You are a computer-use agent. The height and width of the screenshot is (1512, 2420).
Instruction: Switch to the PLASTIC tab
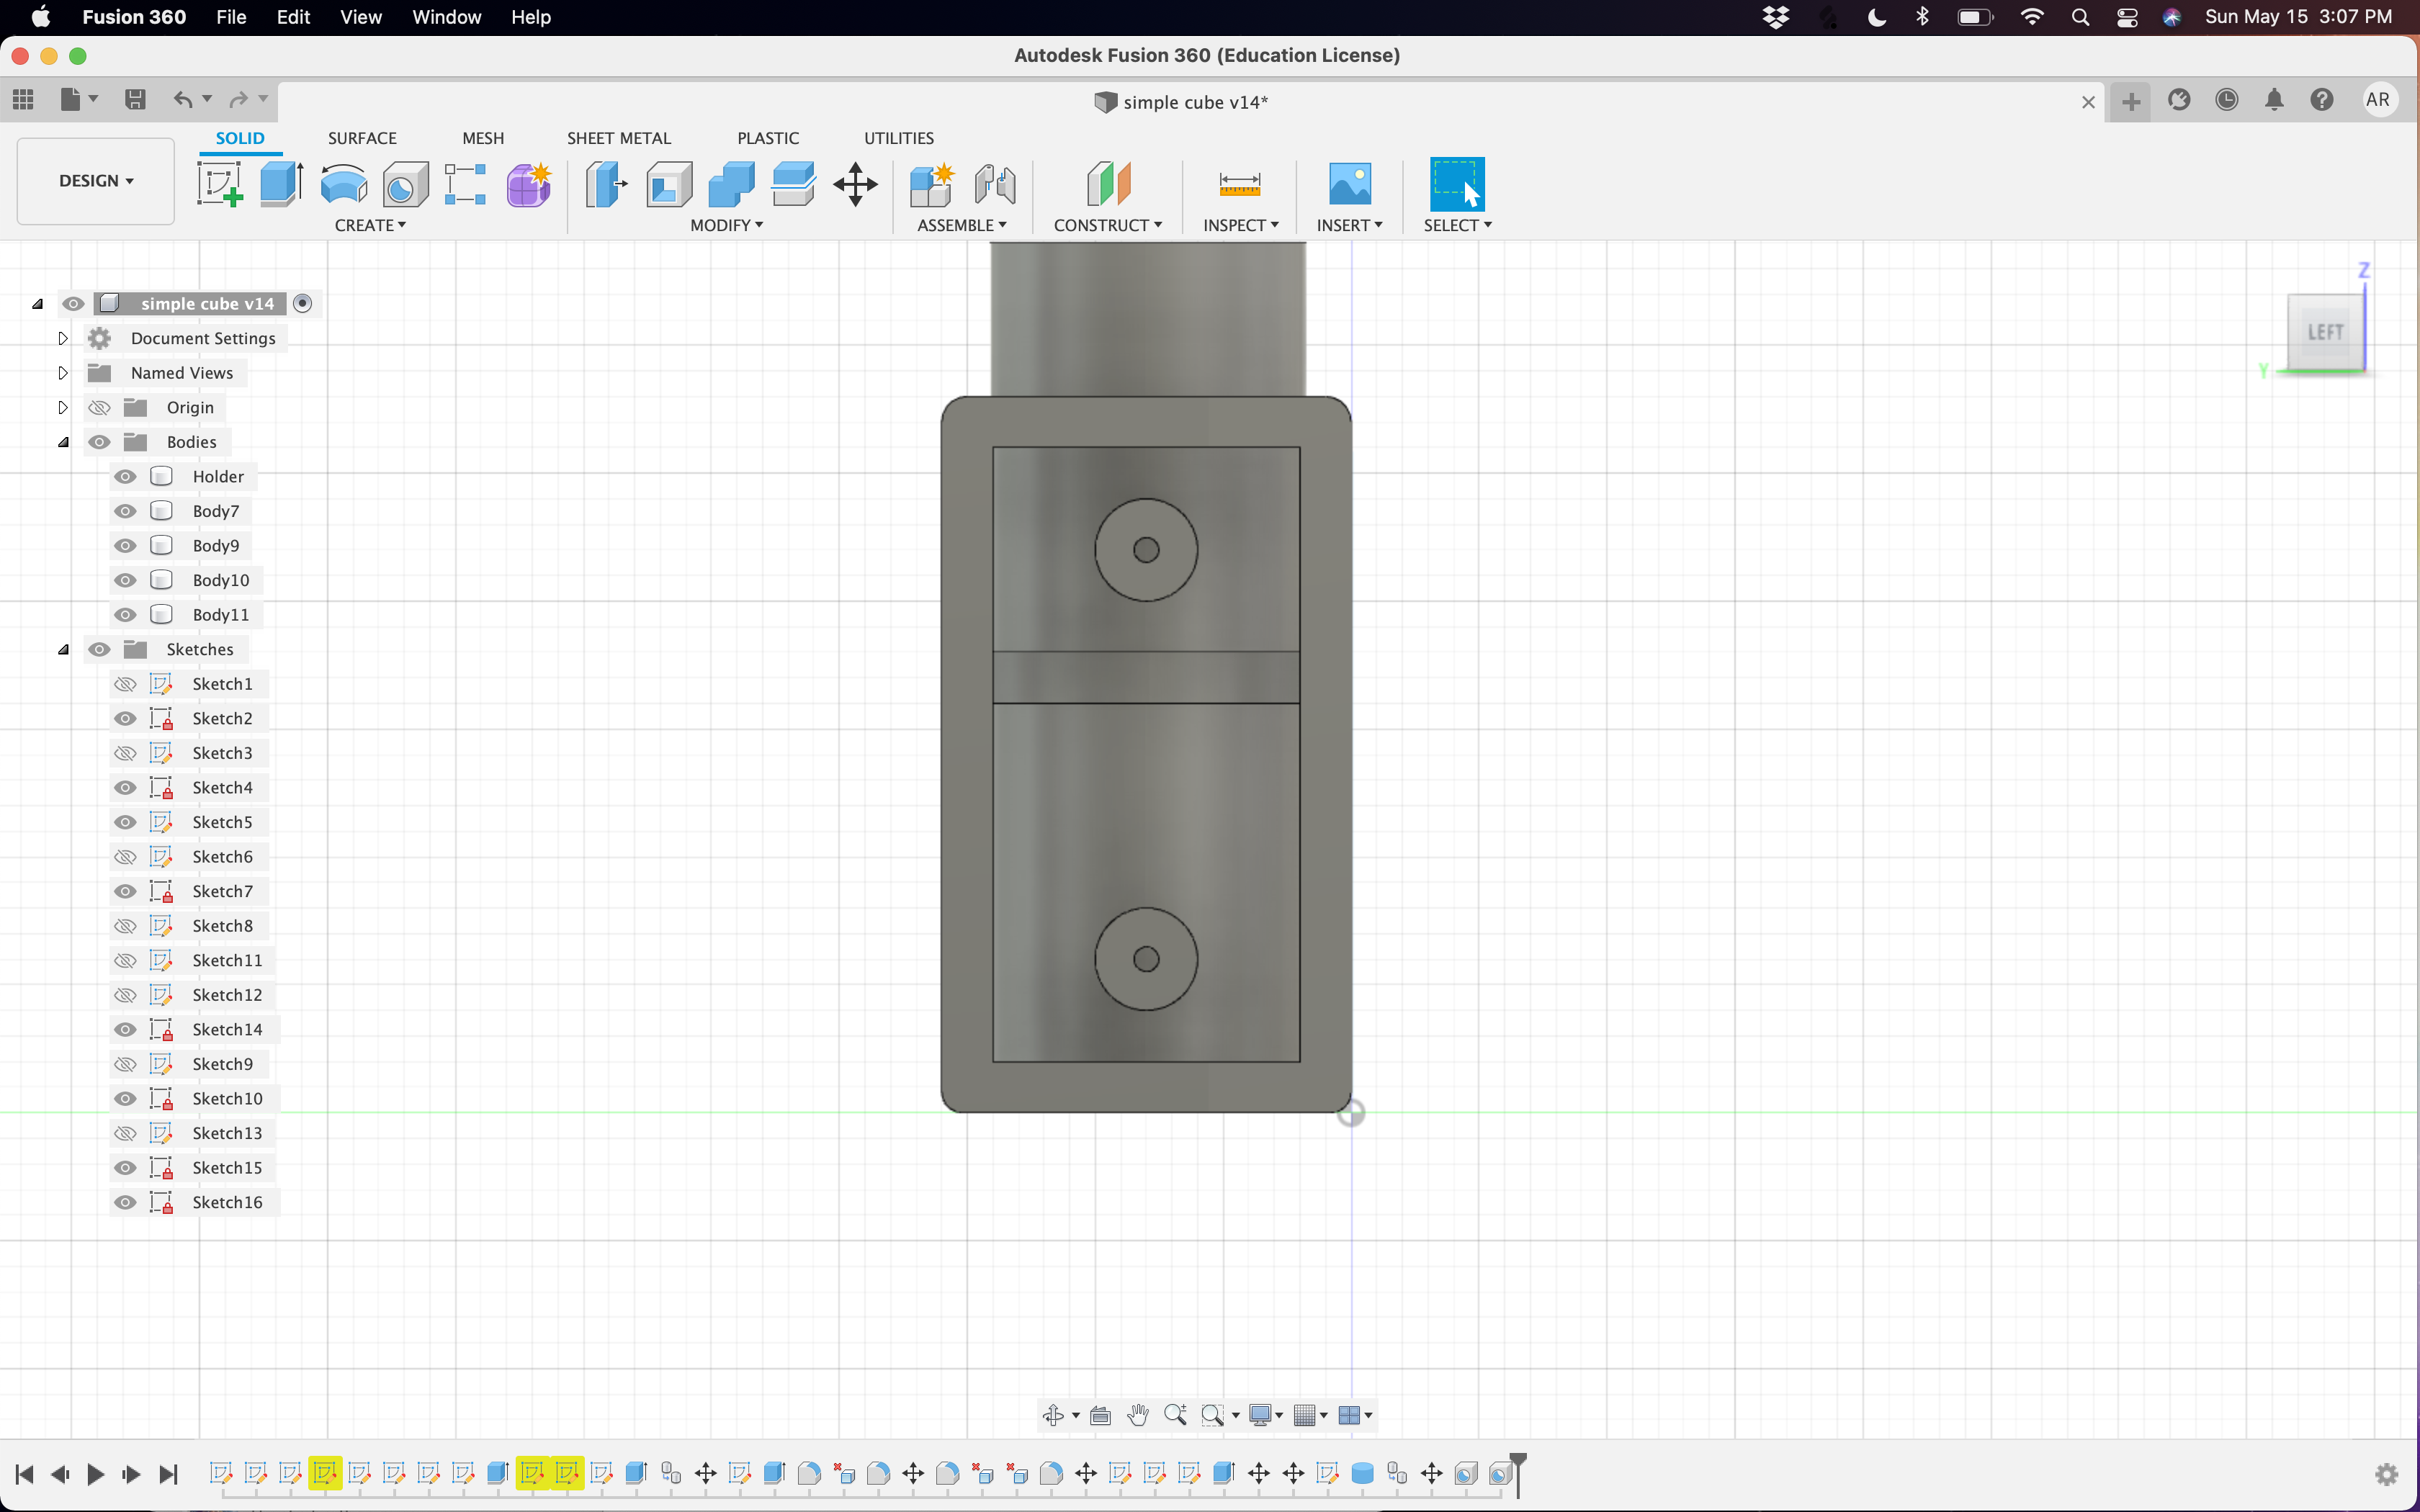coord(768,138)
